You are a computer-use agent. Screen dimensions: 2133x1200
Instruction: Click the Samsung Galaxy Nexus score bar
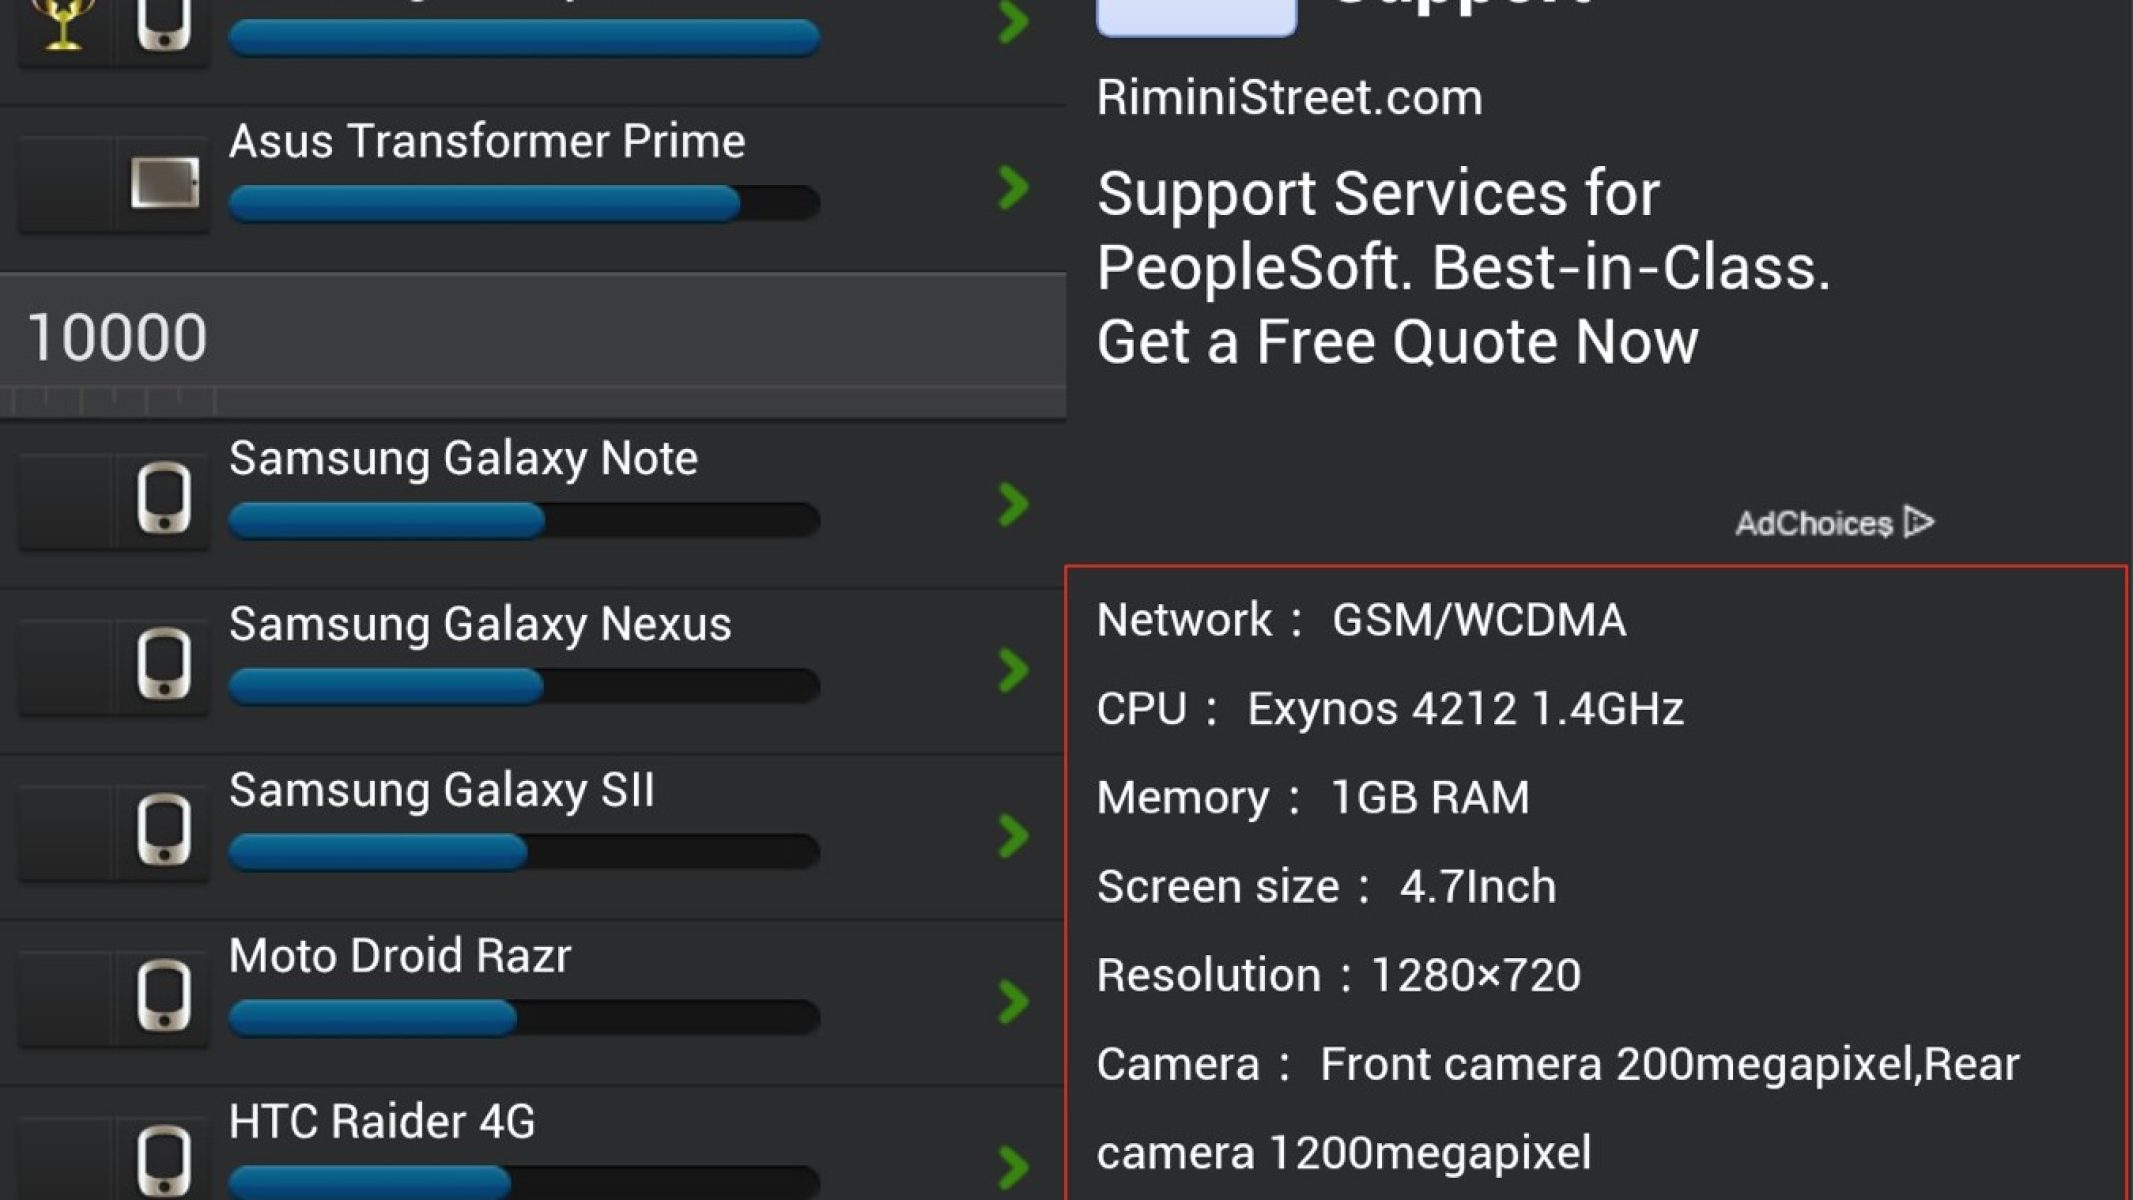[x=524, y=686]
